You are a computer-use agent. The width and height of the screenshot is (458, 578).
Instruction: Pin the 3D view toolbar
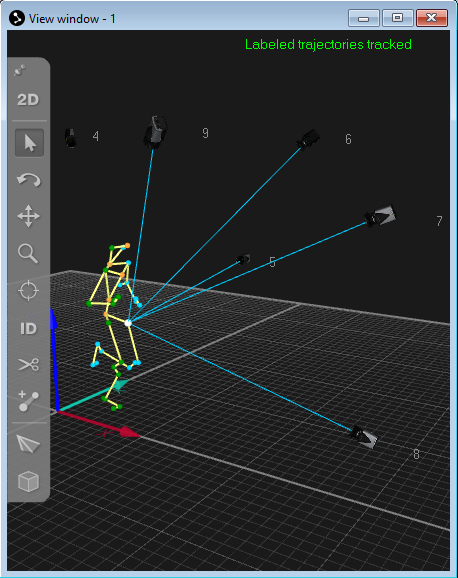click(x=20, y=70)
